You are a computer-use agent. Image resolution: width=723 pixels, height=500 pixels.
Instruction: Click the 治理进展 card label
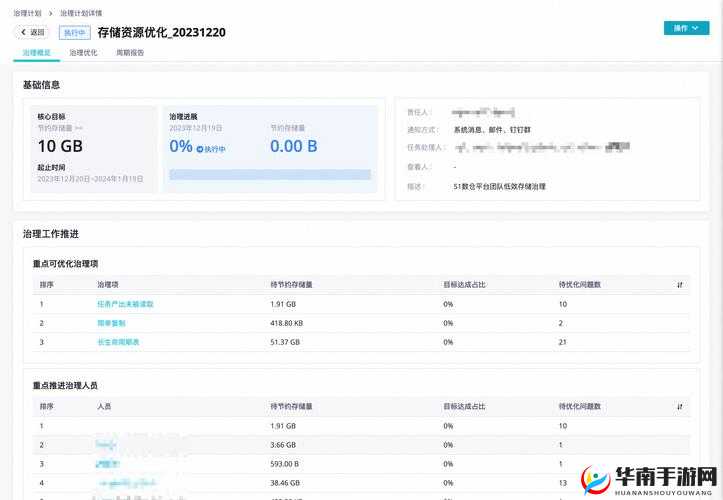coord(183,117)
